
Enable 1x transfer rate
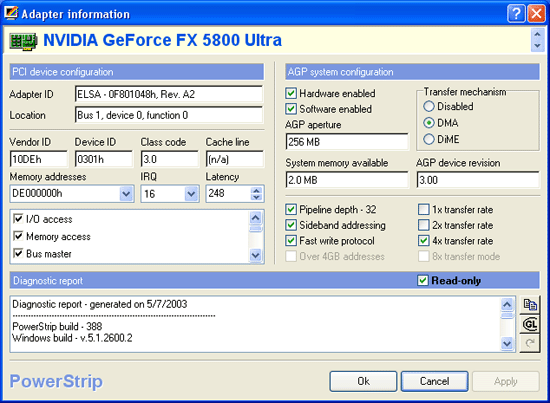(x=423, y=210)
